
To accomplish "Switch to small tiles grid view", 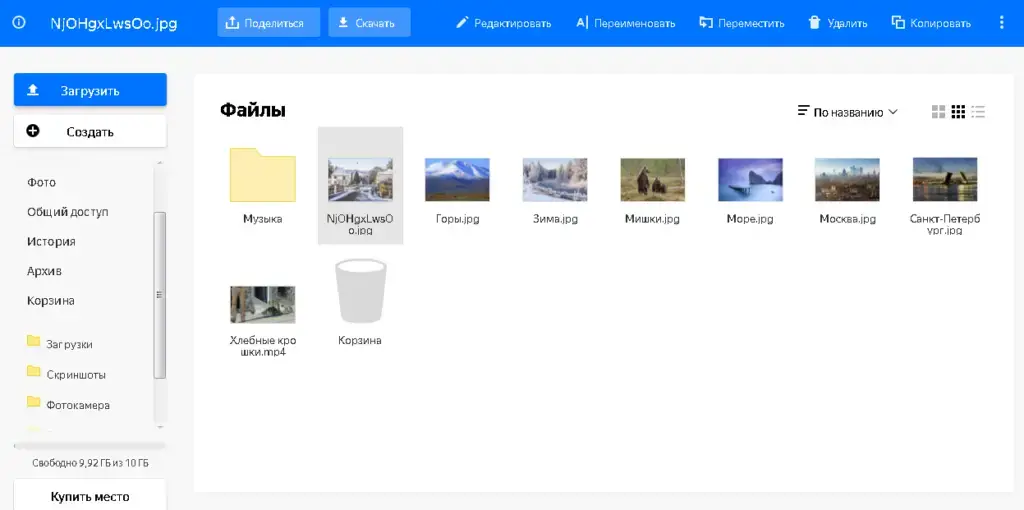I will pyautogui.click(x=958, y=112).
